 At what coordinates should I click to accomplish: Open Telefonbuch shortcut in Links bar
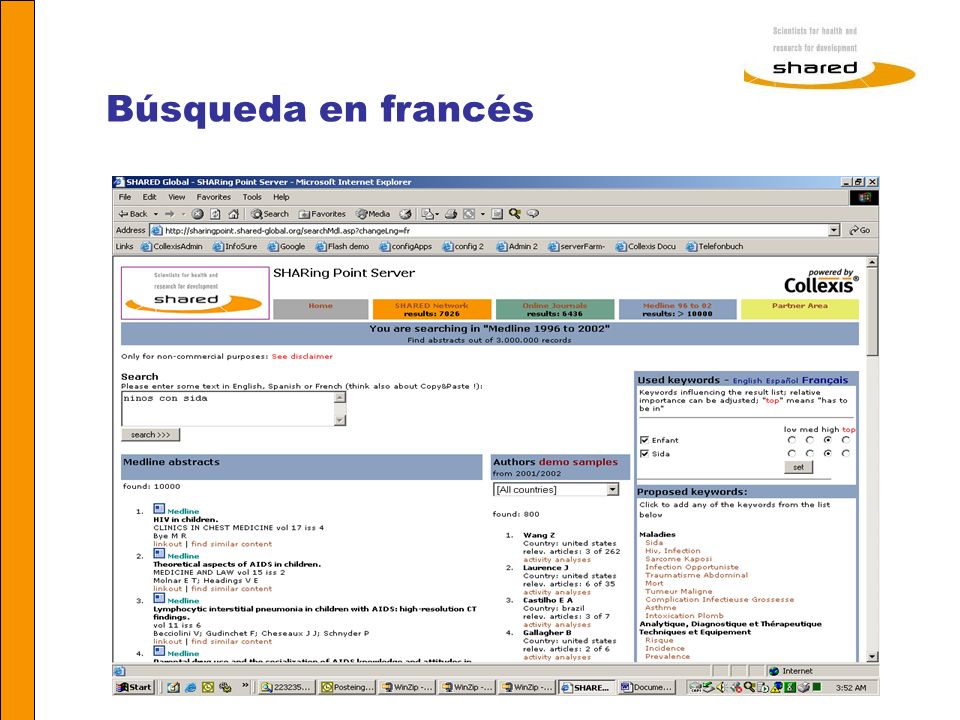pos(714,246)
